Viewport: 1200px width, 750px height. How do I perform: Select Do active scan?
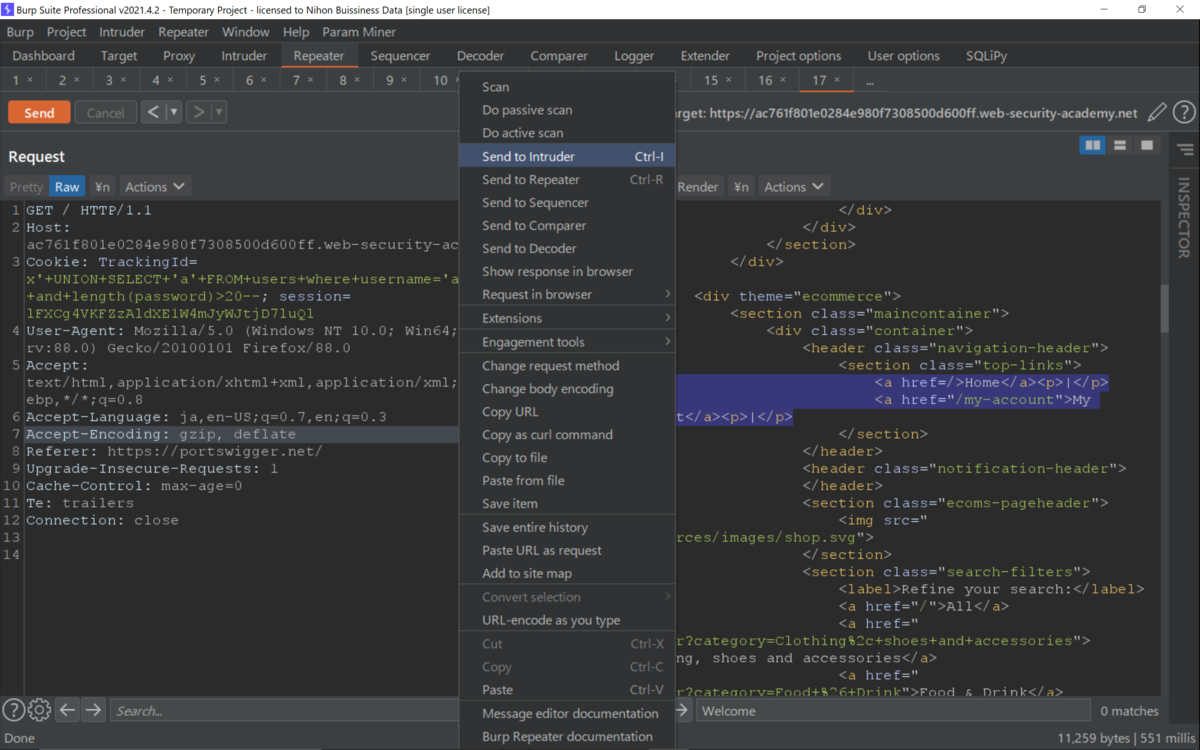point(567,133)
